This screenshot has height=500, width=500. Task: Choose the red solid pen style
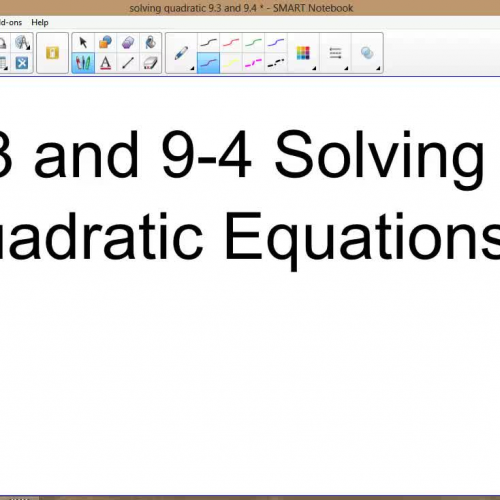tap(231, 43)
